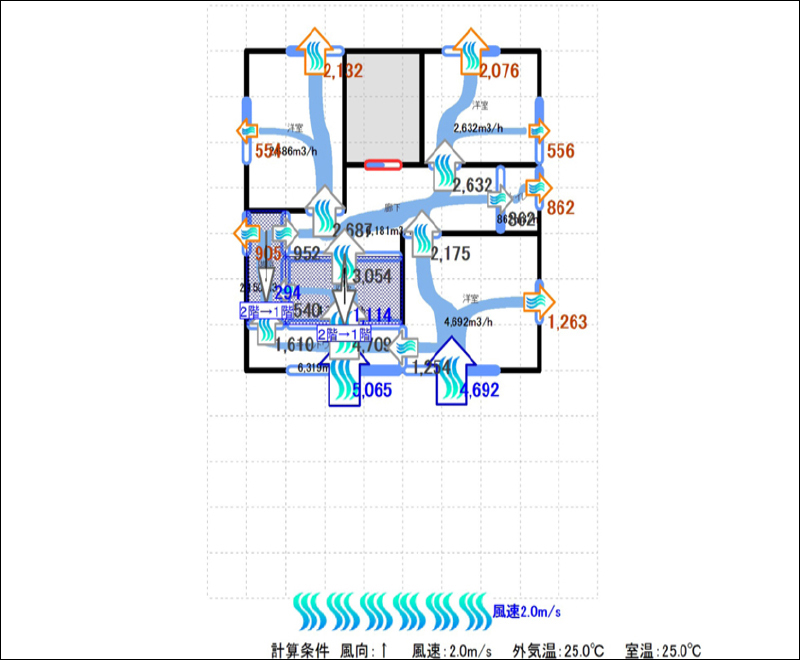Click the 540 value in hatched stair area

(x=308, y=310)
